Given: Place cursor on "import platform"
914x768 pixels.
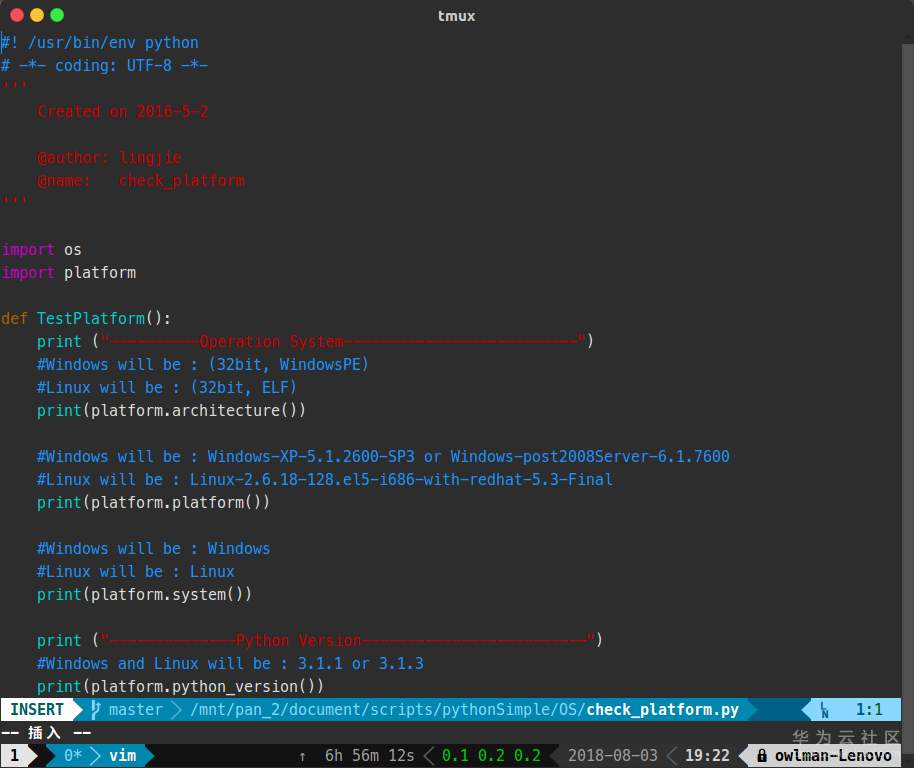Looking at the screenshot, I should click(69, 272).
